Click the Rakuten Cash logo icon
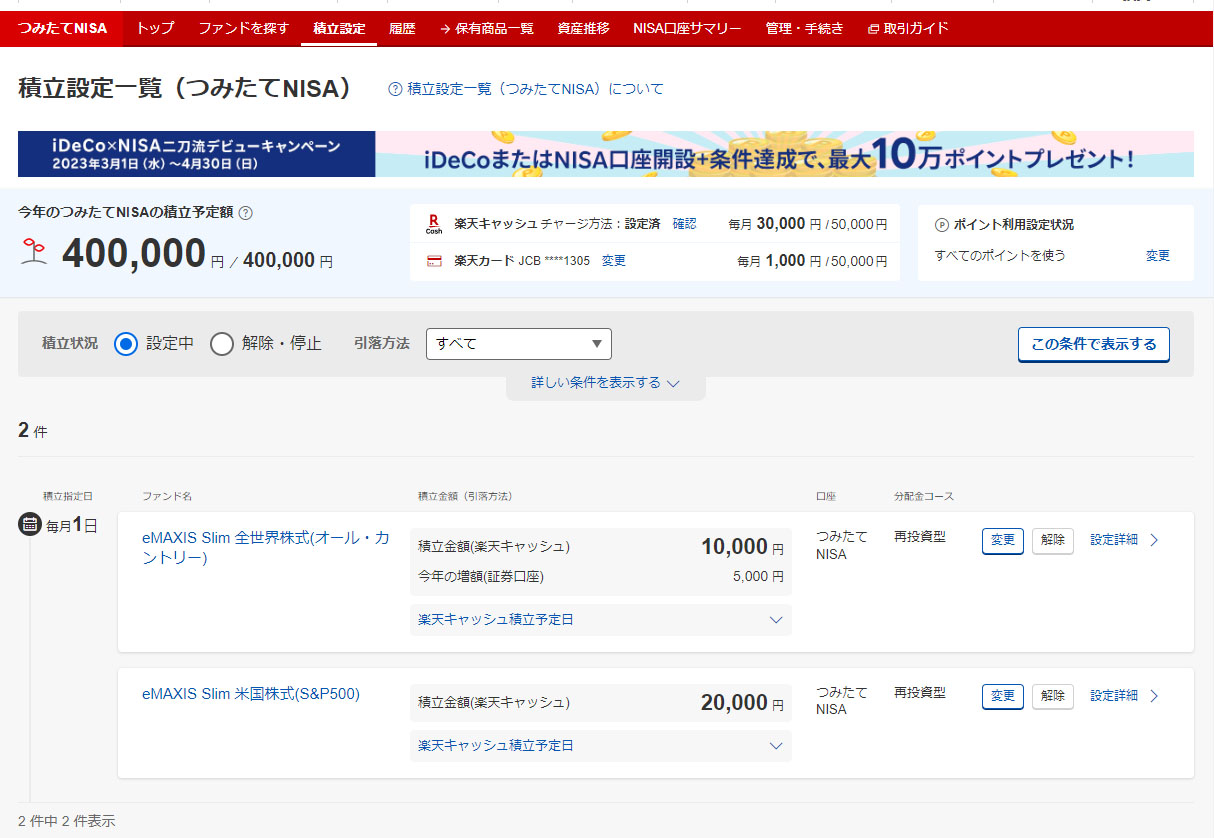Viewport: 1214px width, 838px height. [x=434, y=224]
